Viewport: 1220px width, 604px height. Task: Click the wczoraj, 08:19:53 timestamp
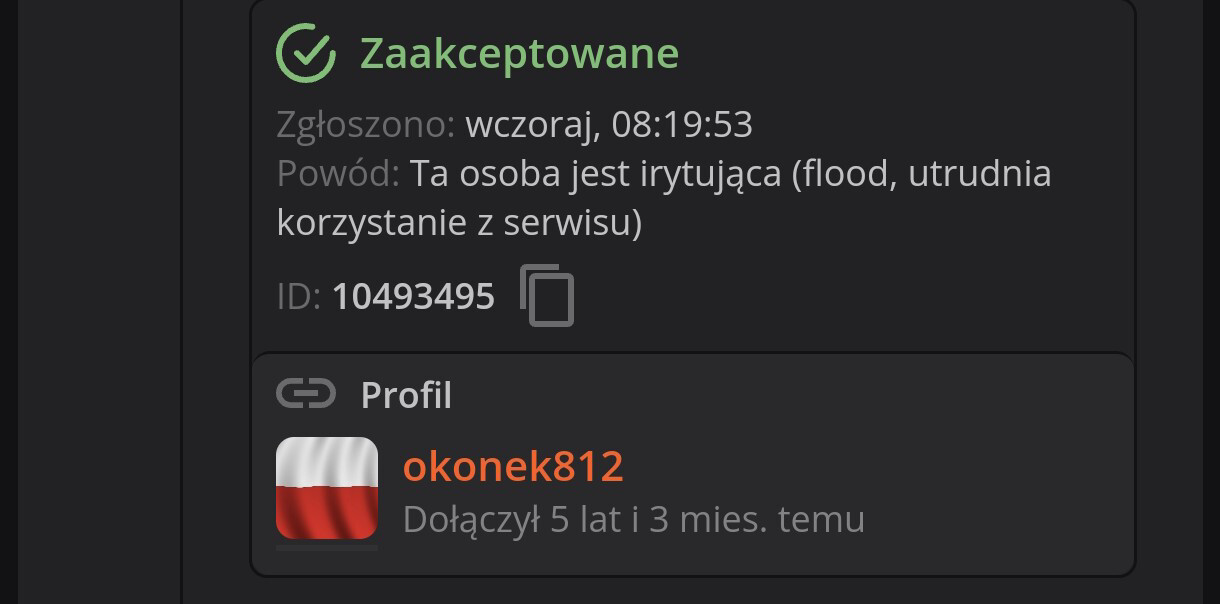tap(609, 125)
